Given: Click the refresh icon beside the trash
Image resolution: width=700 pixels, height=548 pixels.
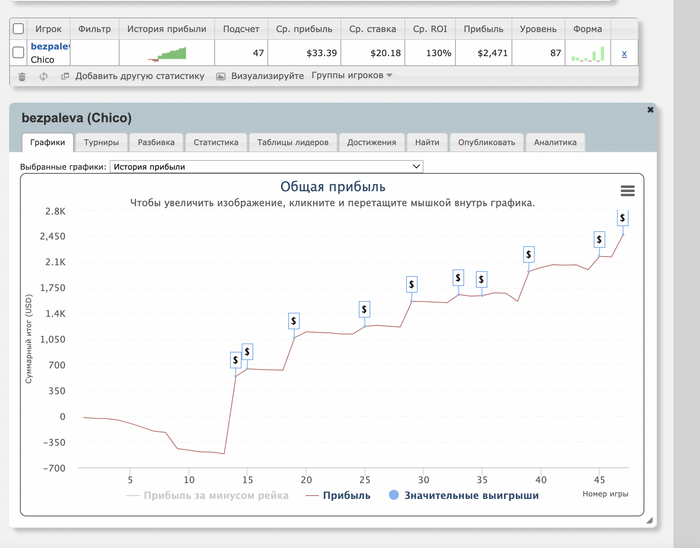Looking at the screenshot, I should 43,76.
